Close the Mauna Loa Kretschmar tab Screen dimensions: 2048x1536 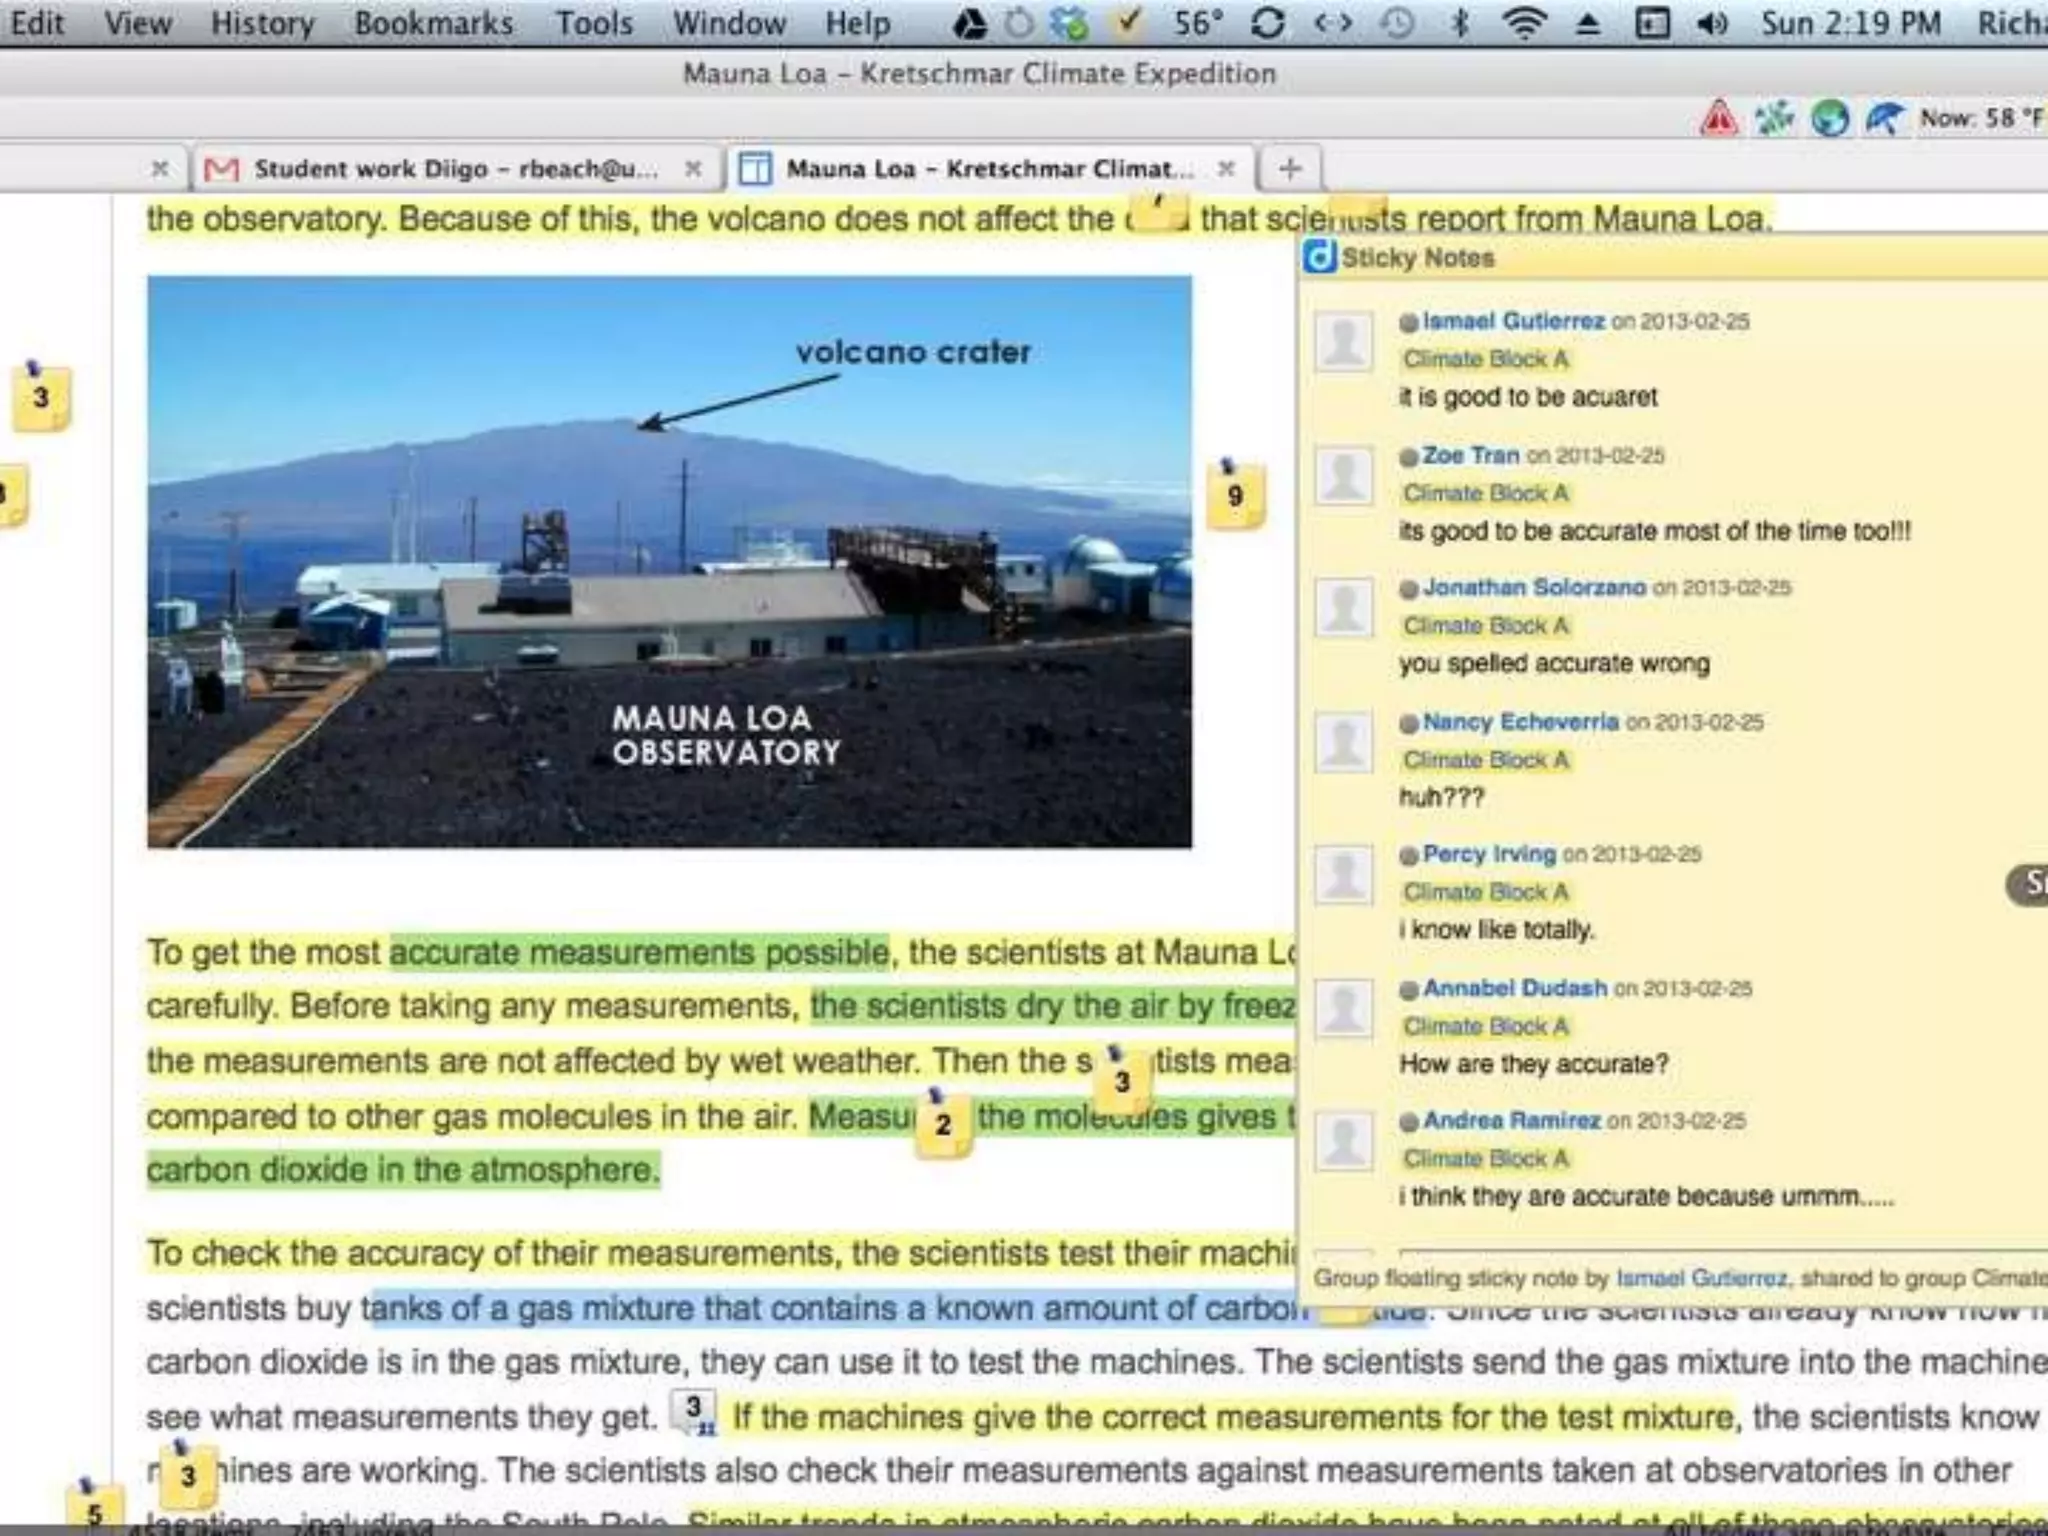pyautogui.click(x=1226, y=169)
